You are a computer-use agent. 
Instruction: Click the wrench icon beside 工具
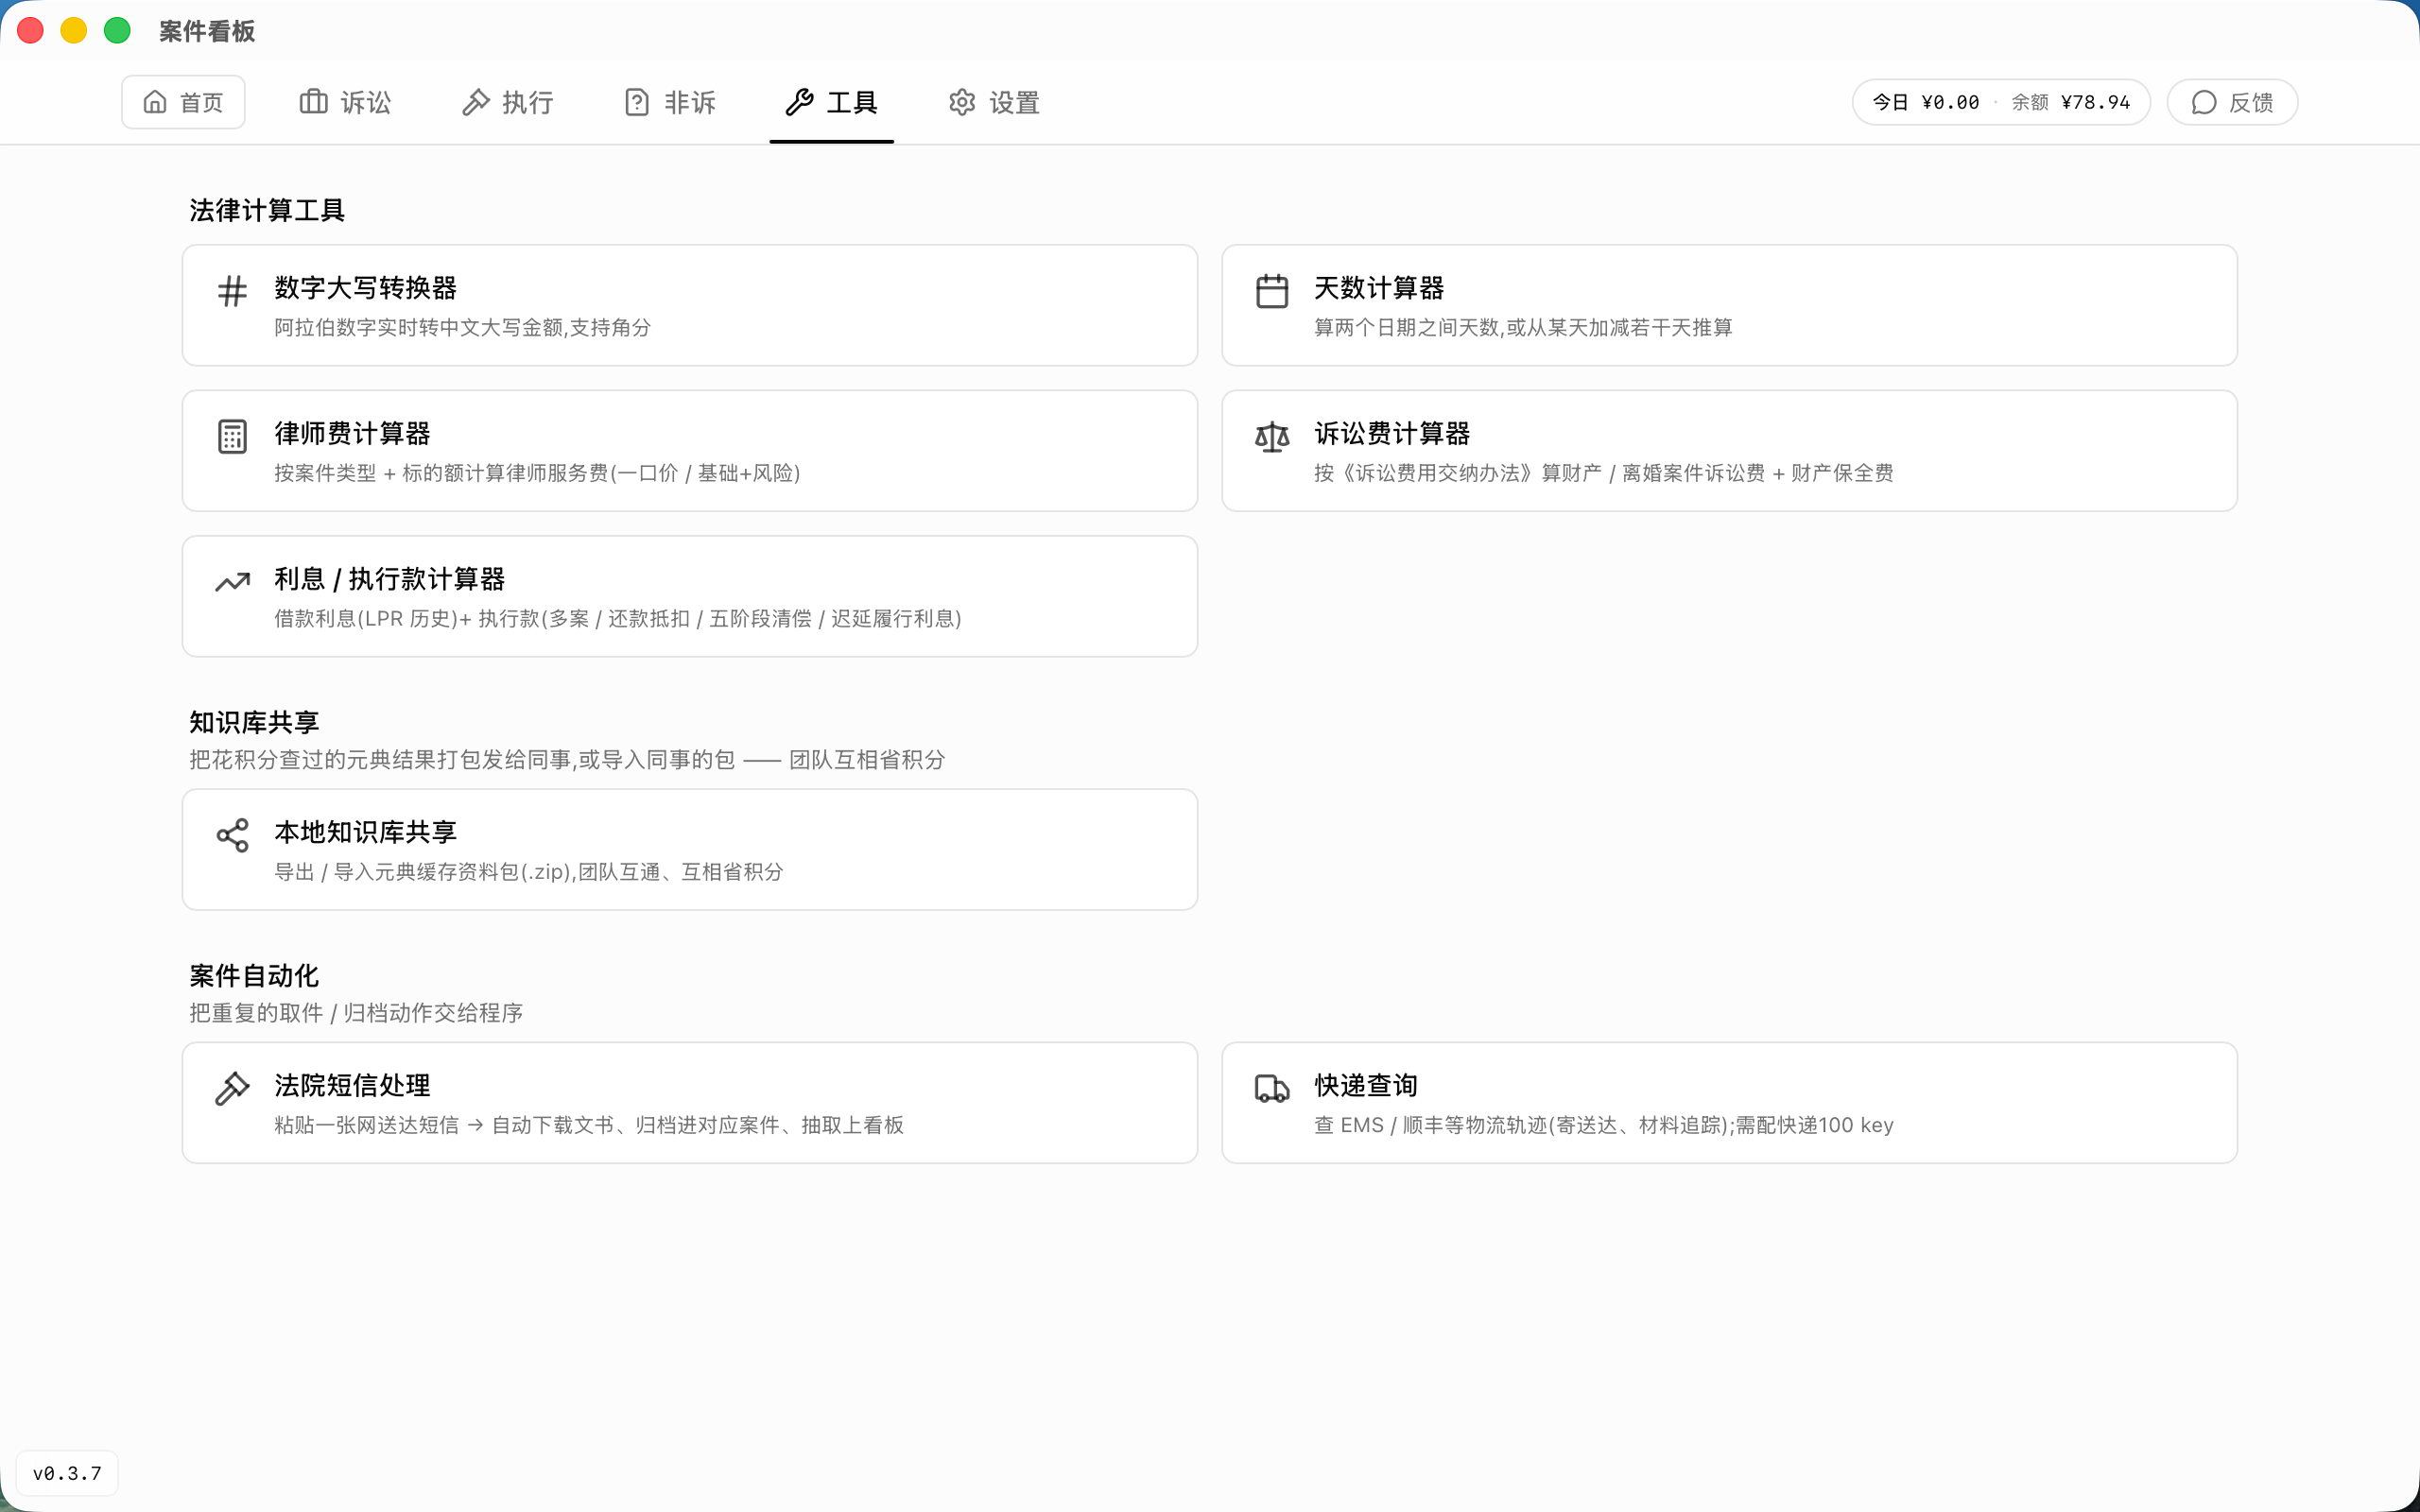point(799,102)
